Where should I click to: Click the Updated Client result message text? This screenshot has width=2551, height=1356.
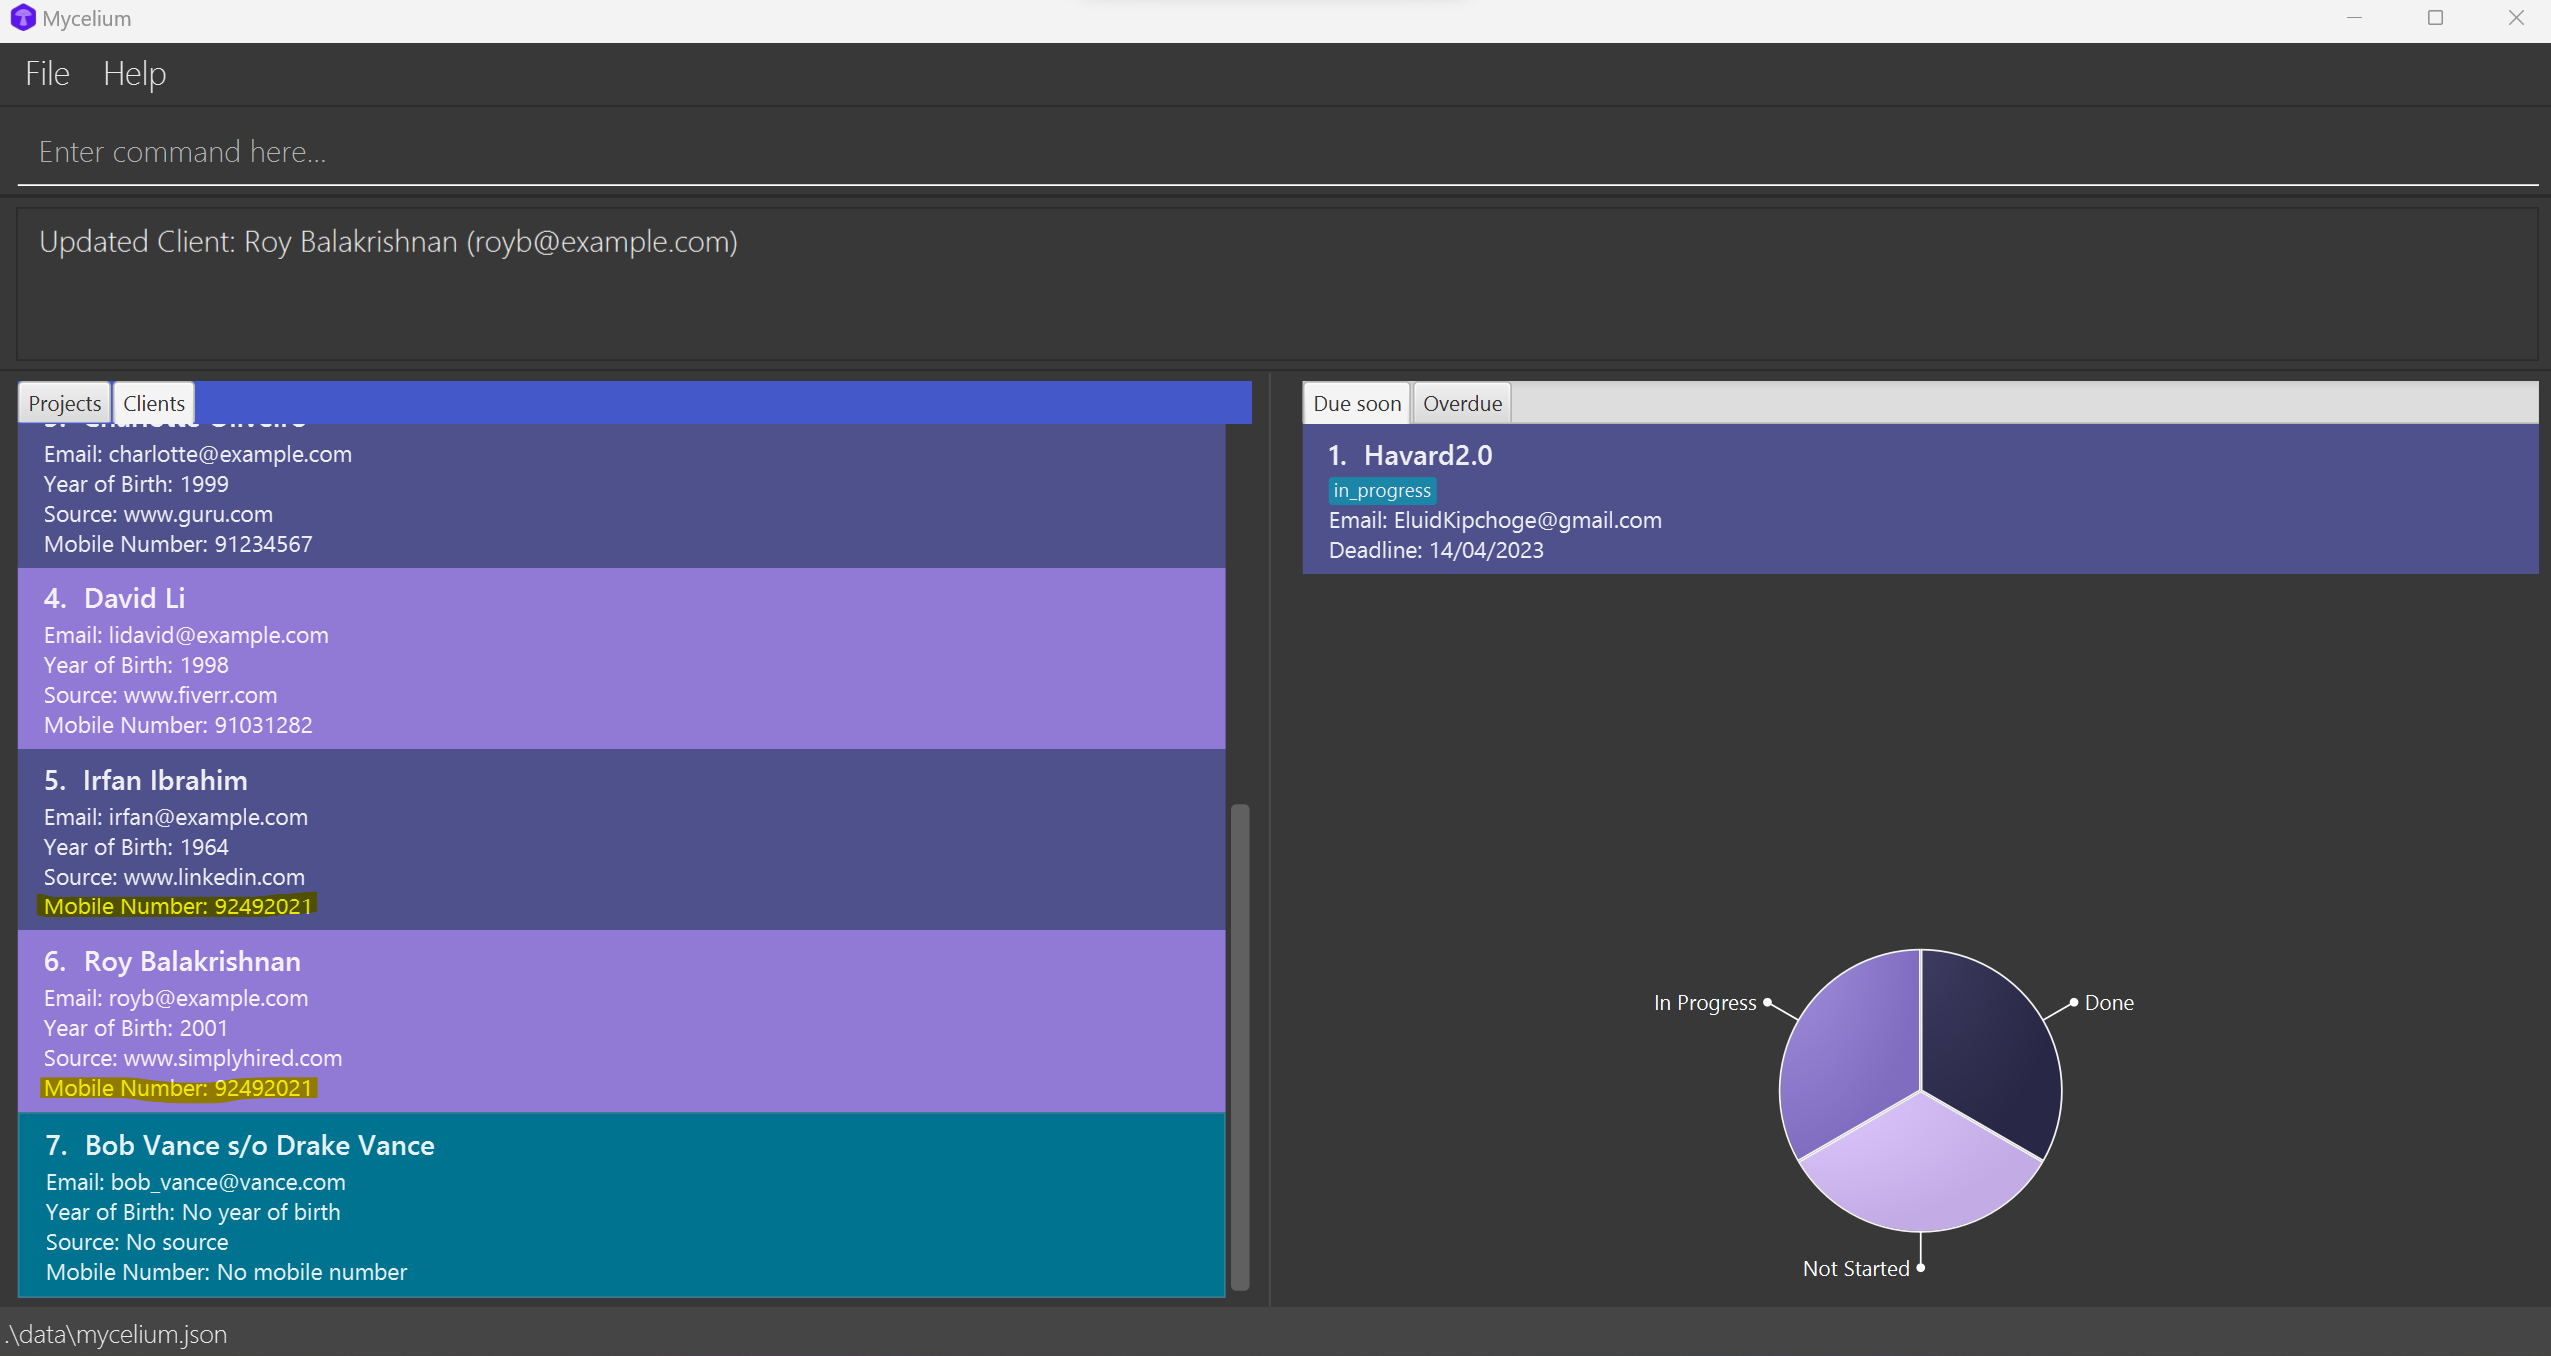click(388, 242)
